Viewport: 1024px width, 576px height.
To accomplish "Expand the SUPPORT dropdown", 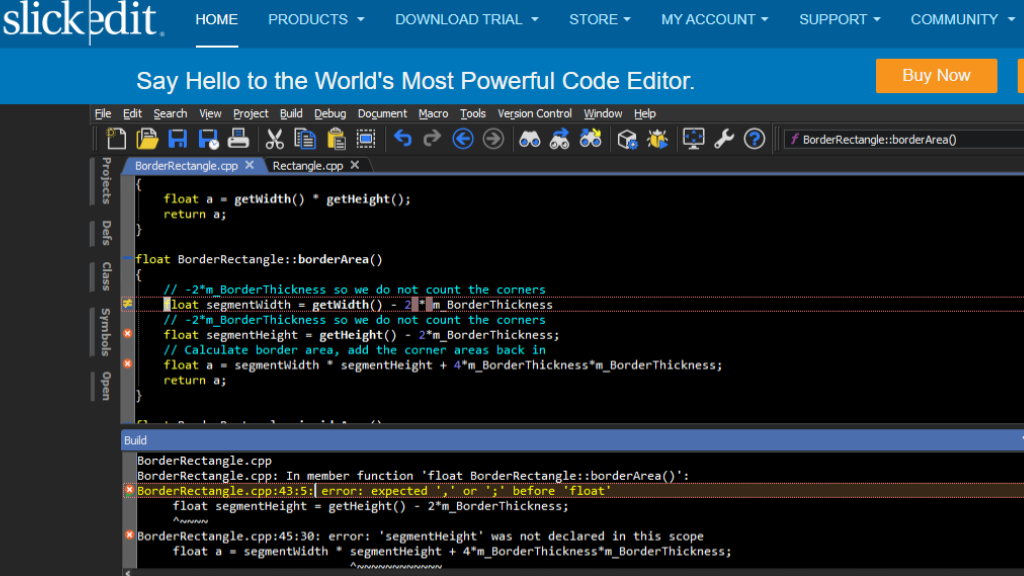I will pyautogui.click(x=840, y=20).
